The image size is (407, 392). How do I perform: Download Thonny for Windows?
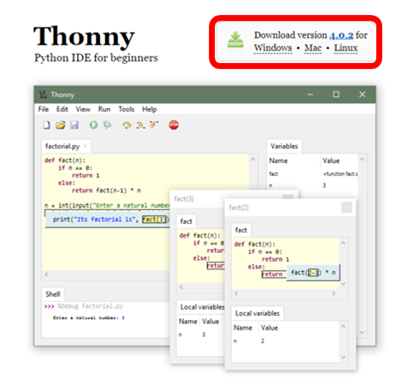(273, 48)
